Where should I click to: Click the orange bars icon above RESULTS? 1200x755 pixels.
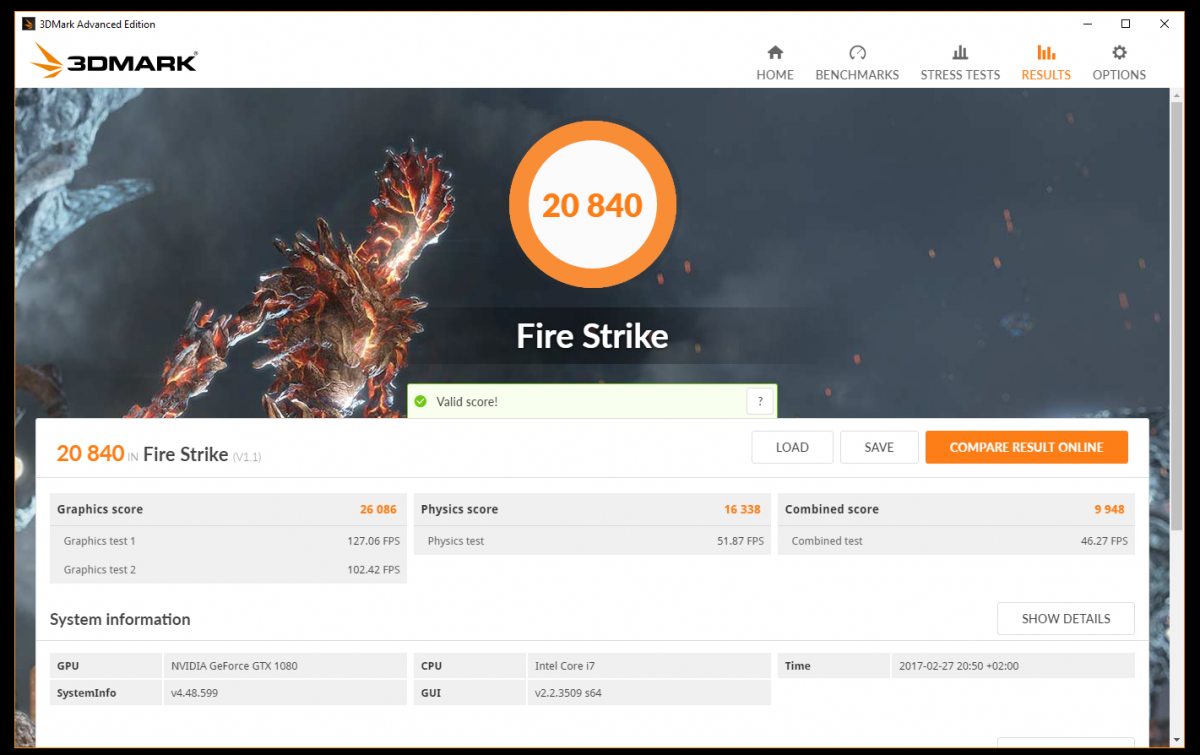pyautogui.click(x=1046, y=52)
